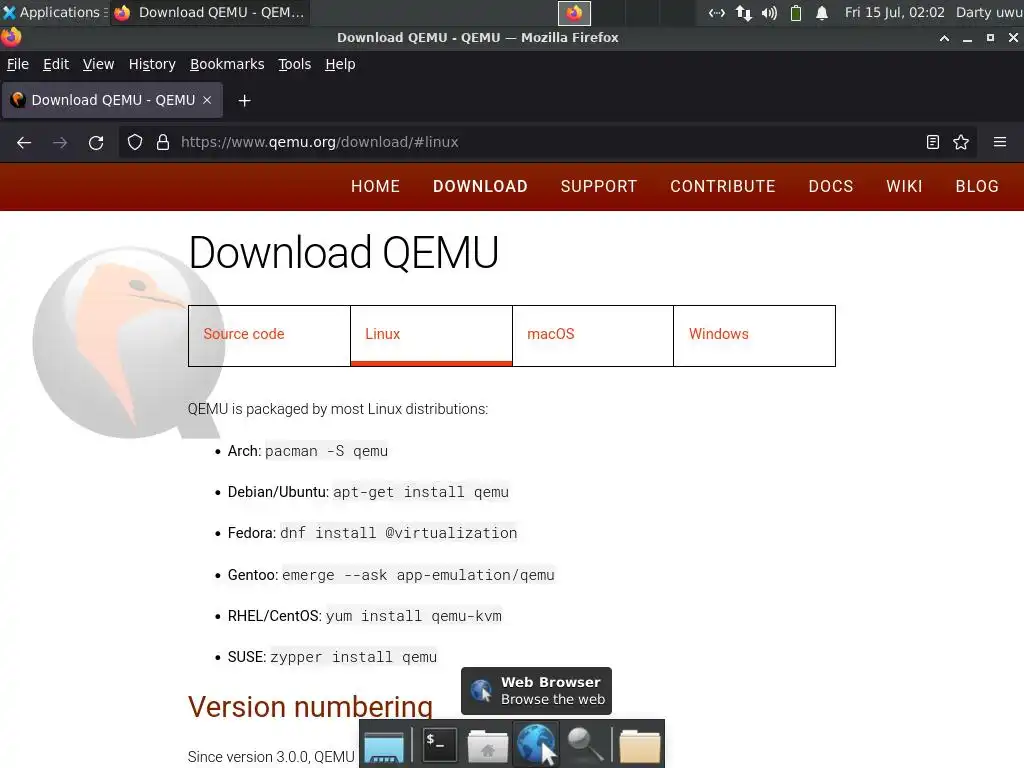The width and height of the screenshot is (1024, 768).
Task: Open the Help menu
Action: point(340,64)
